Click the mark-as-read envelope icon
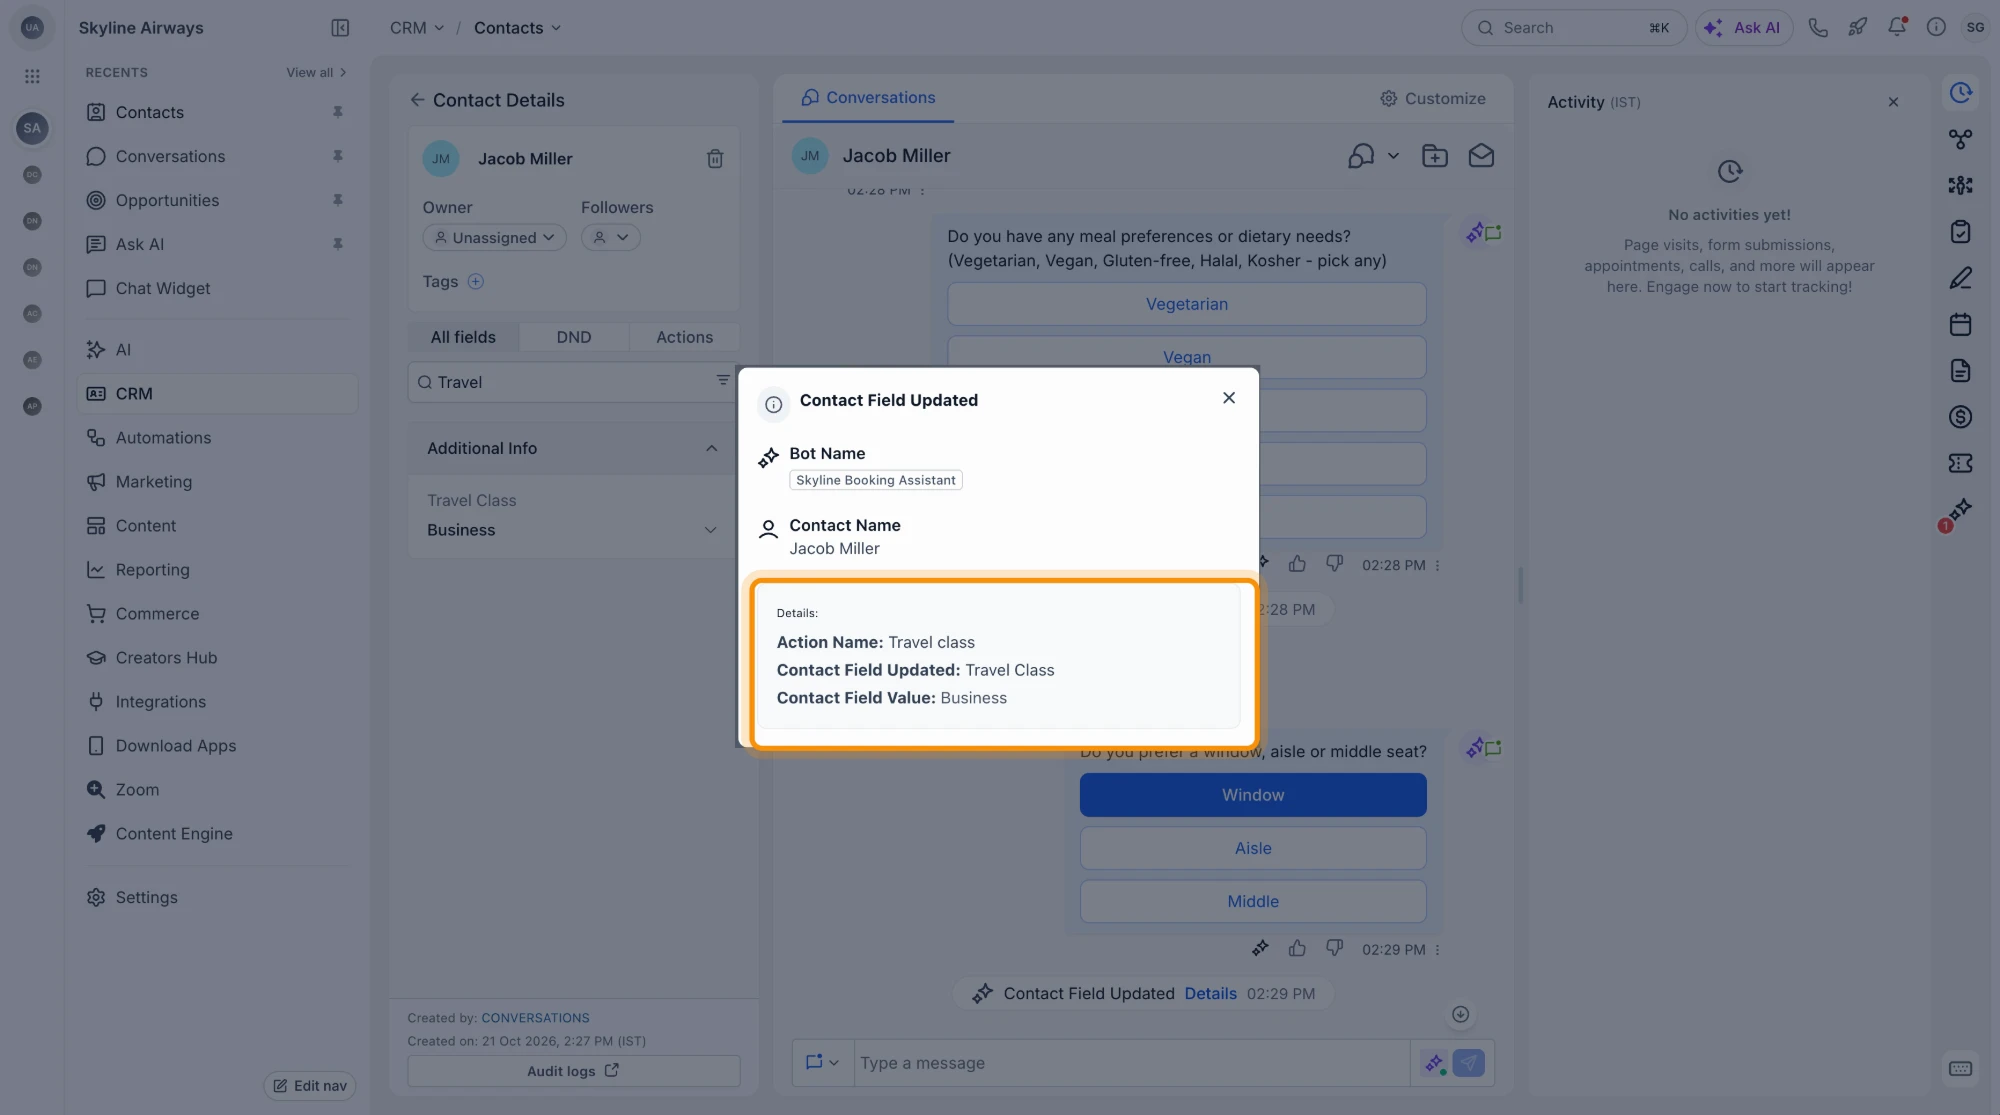This screenshot has height=1115, width=2000. coord(1481,156)
